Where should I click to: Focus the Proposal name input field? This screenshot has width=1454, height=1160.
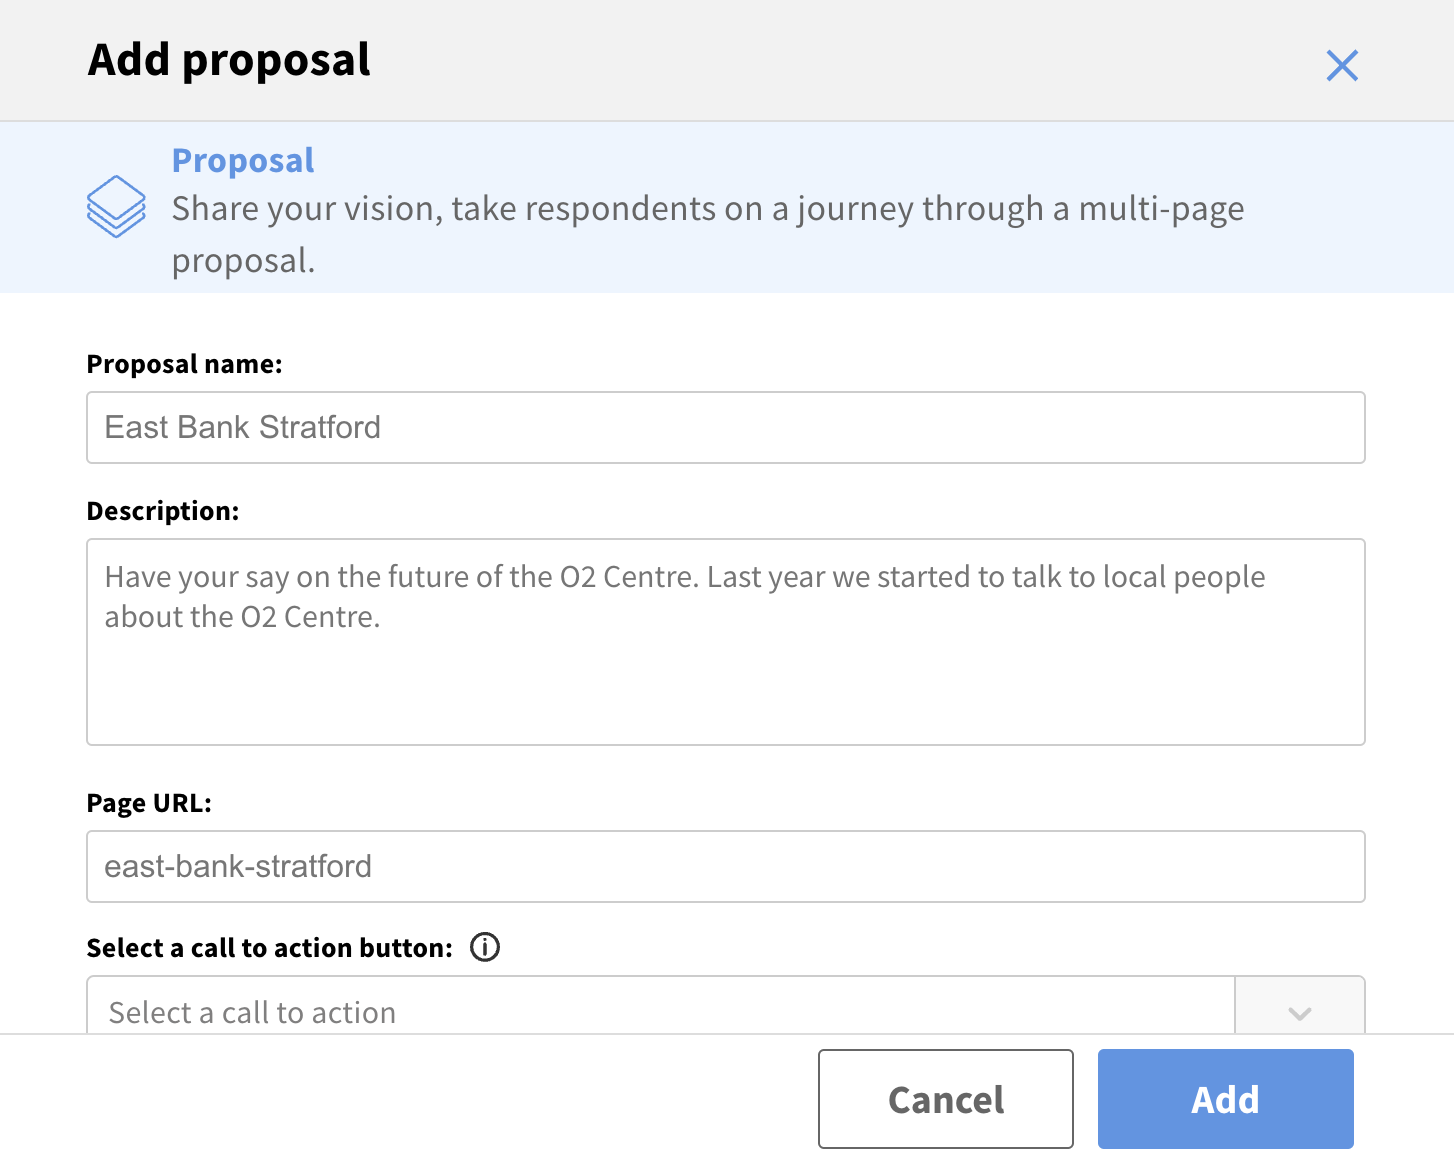click(x=725, y=427)
